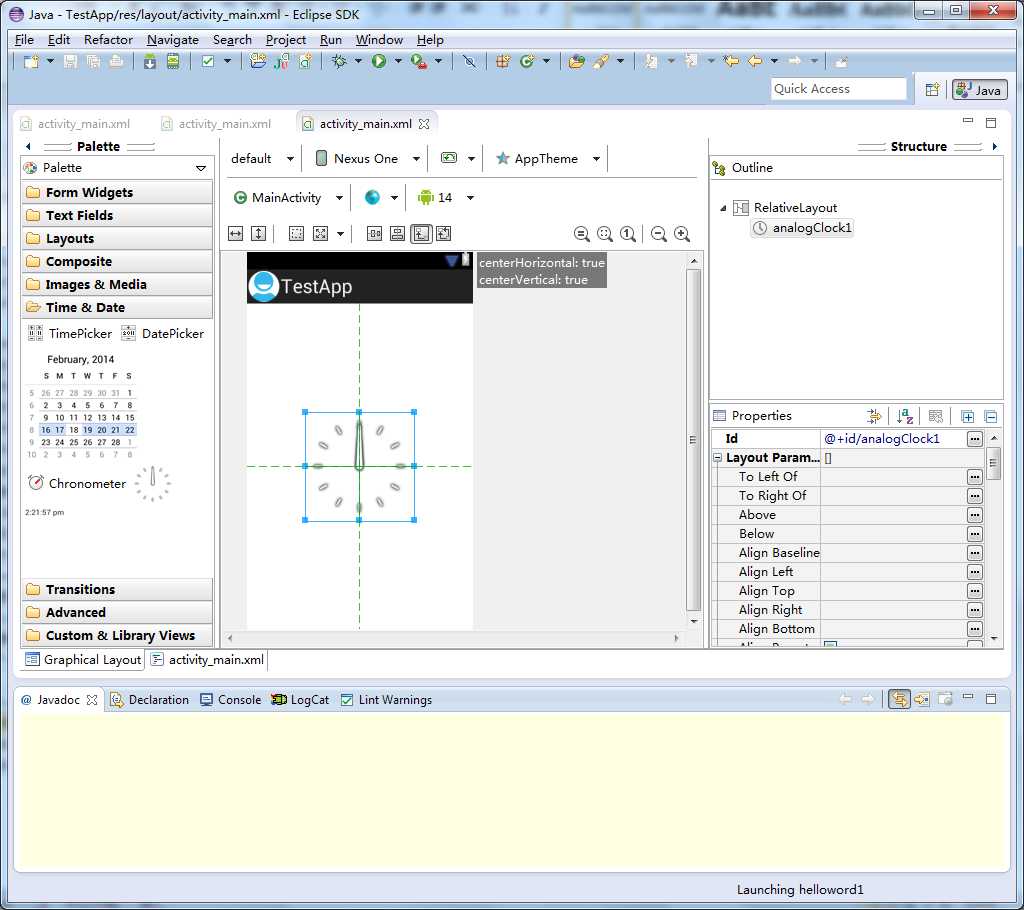Select the TimePicker widget
Screen dimensions: 1024x910
(x=70, y=334)
